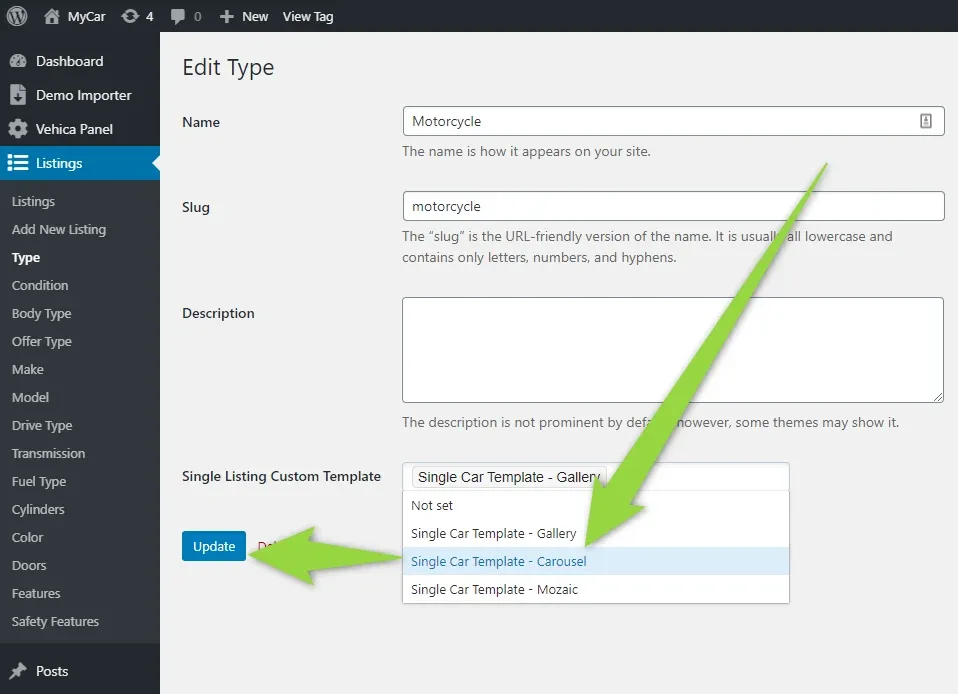The width and height of the screenshot is (958, 694).
Task: Open the Make submenu link
Action: point(28,370)
